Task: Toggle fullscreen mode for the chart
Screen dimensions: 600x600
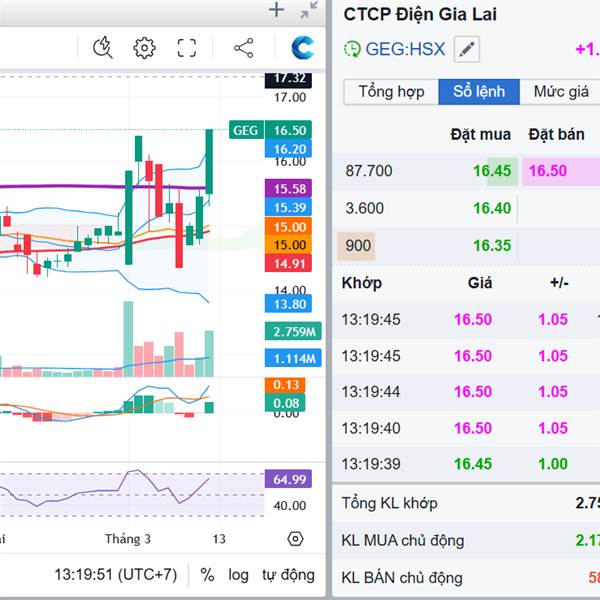Action: 187,48
